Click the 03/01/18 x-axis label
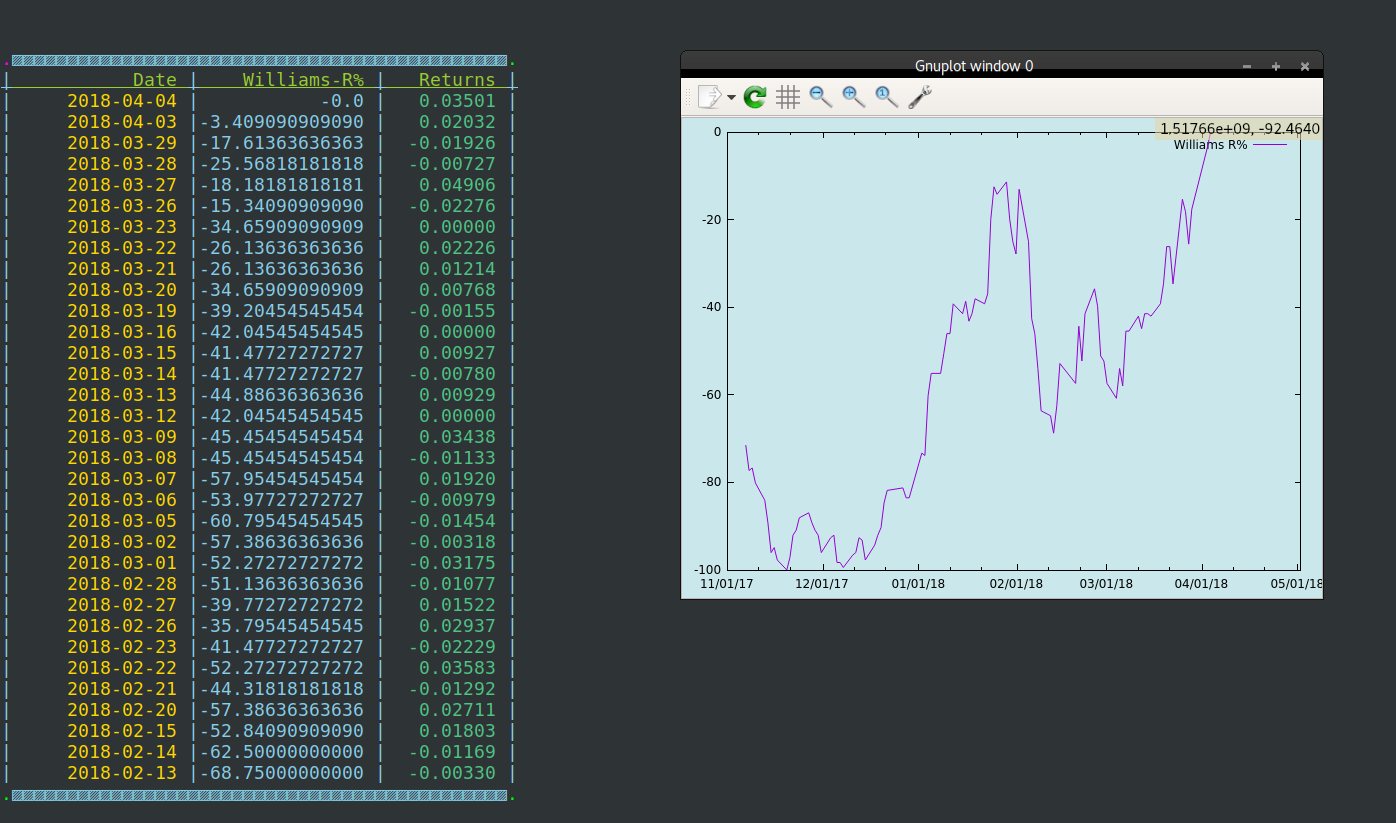 tap(1106, 584)
